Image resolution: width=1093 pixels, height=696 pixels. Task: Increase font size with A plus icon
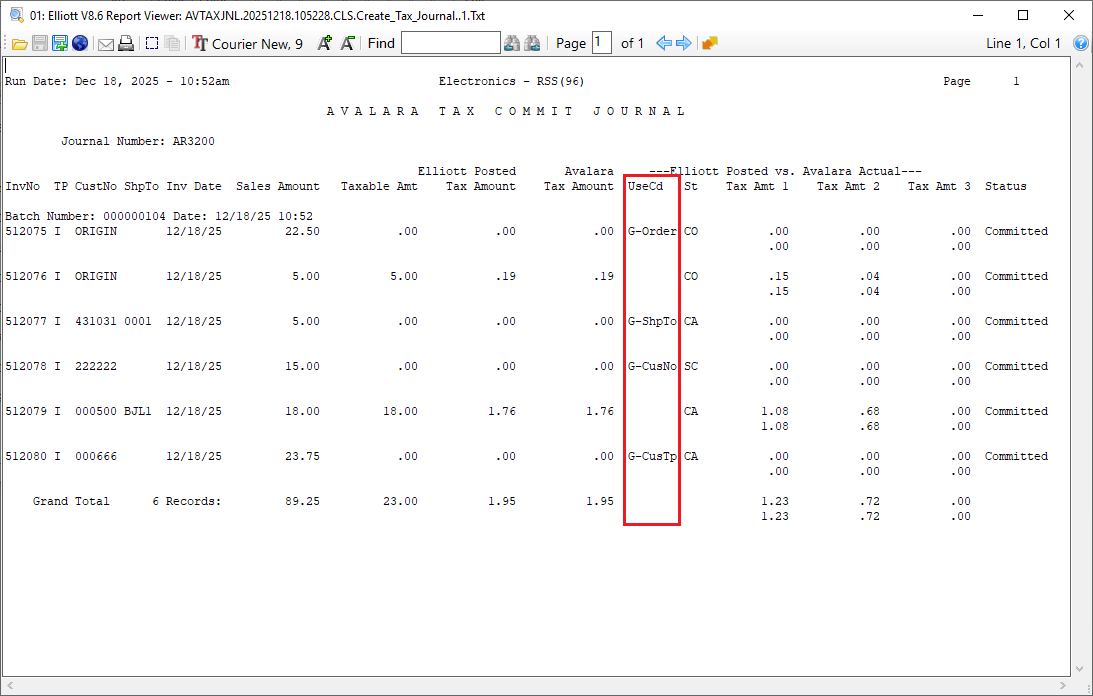325,43
